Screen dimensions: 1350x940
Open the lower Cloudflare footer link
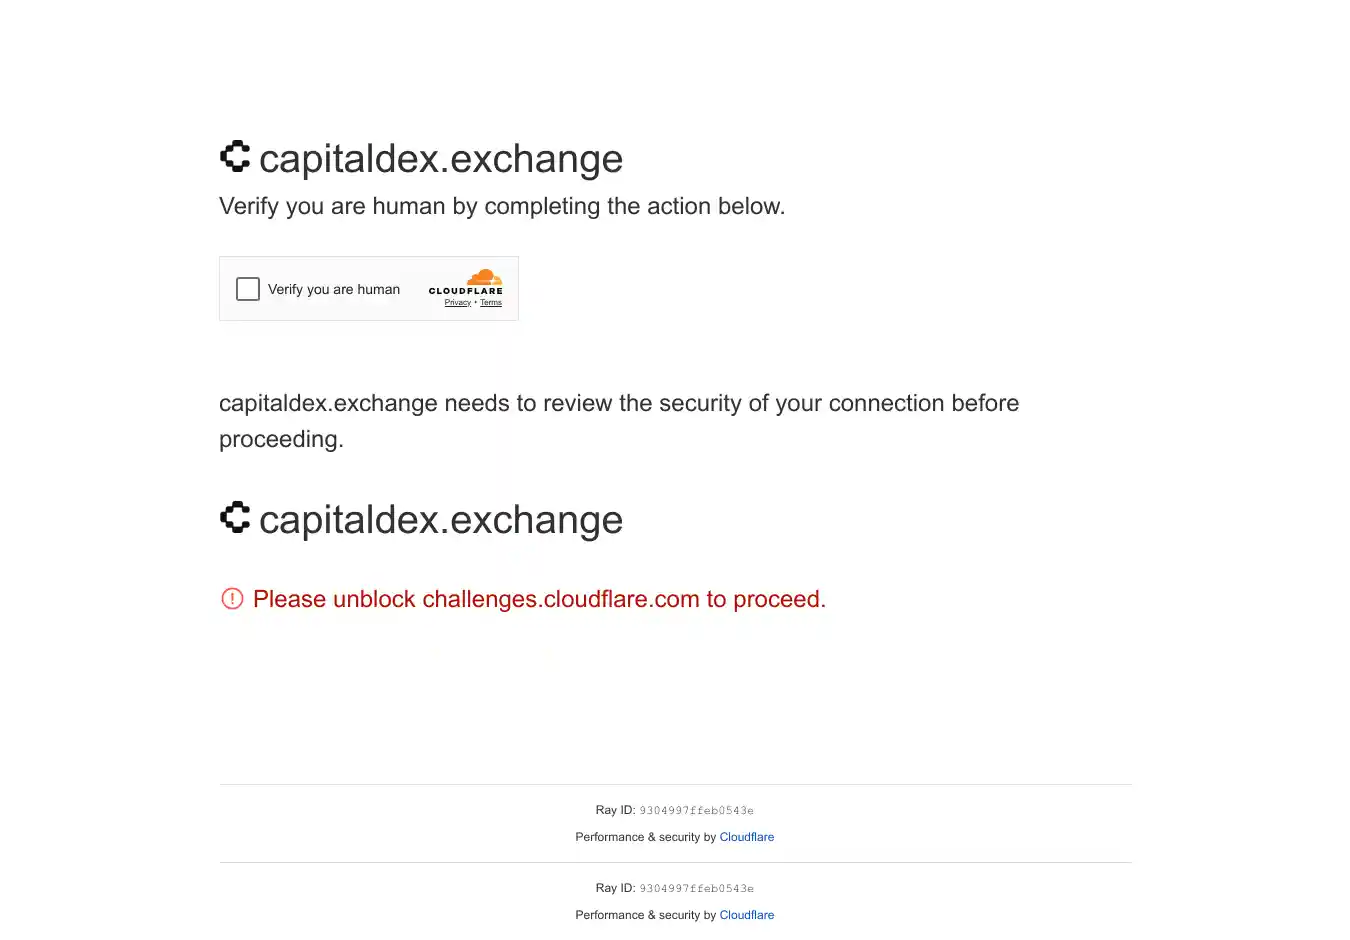(x=747, y=915)
